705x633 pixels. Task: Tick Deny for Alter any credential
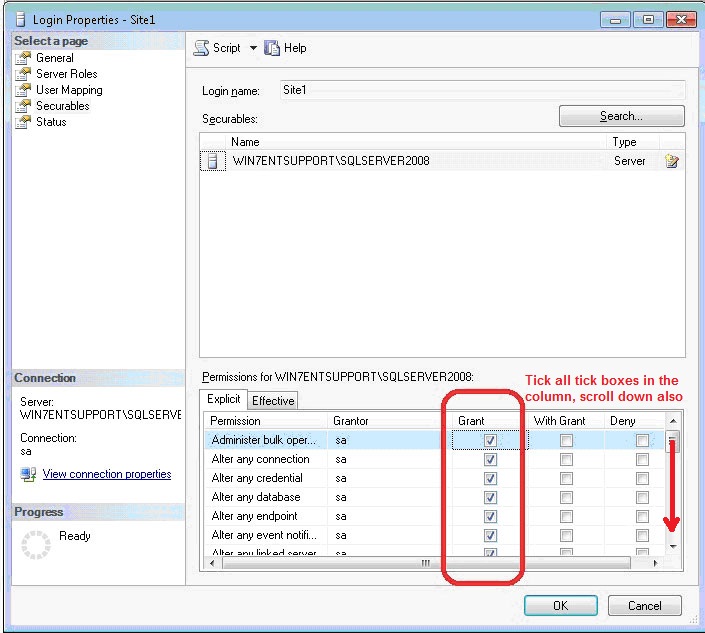pos(642,479)
